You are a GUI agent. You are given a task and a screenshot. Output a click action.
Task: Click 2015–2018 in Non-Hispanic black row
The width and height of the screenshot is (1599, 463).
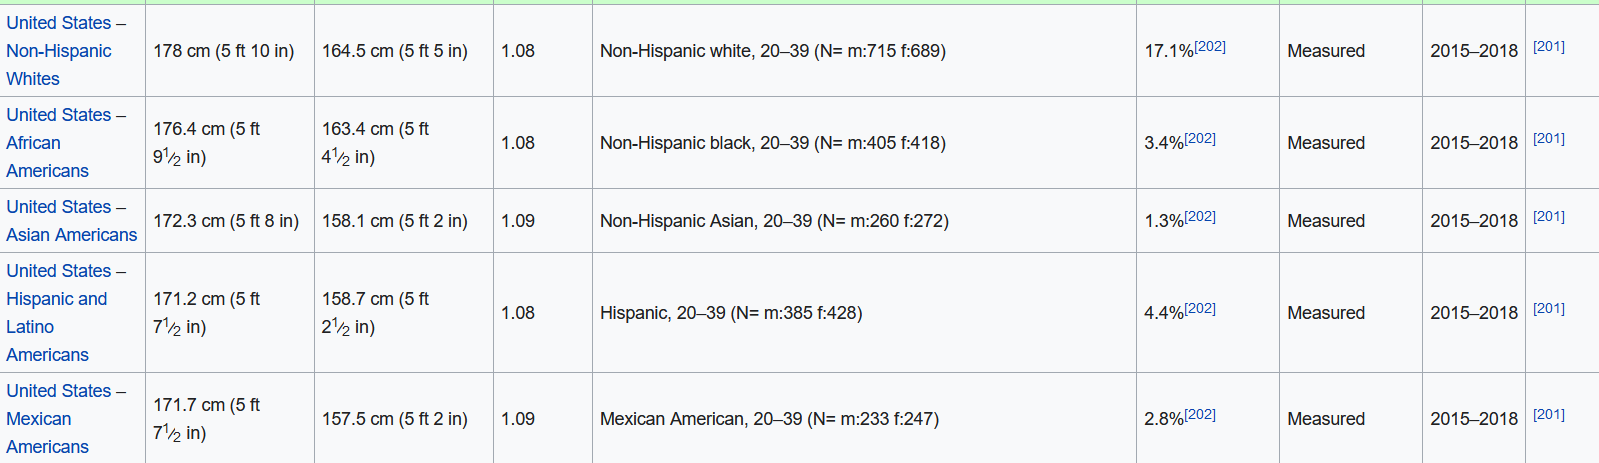click(1474, 143)
